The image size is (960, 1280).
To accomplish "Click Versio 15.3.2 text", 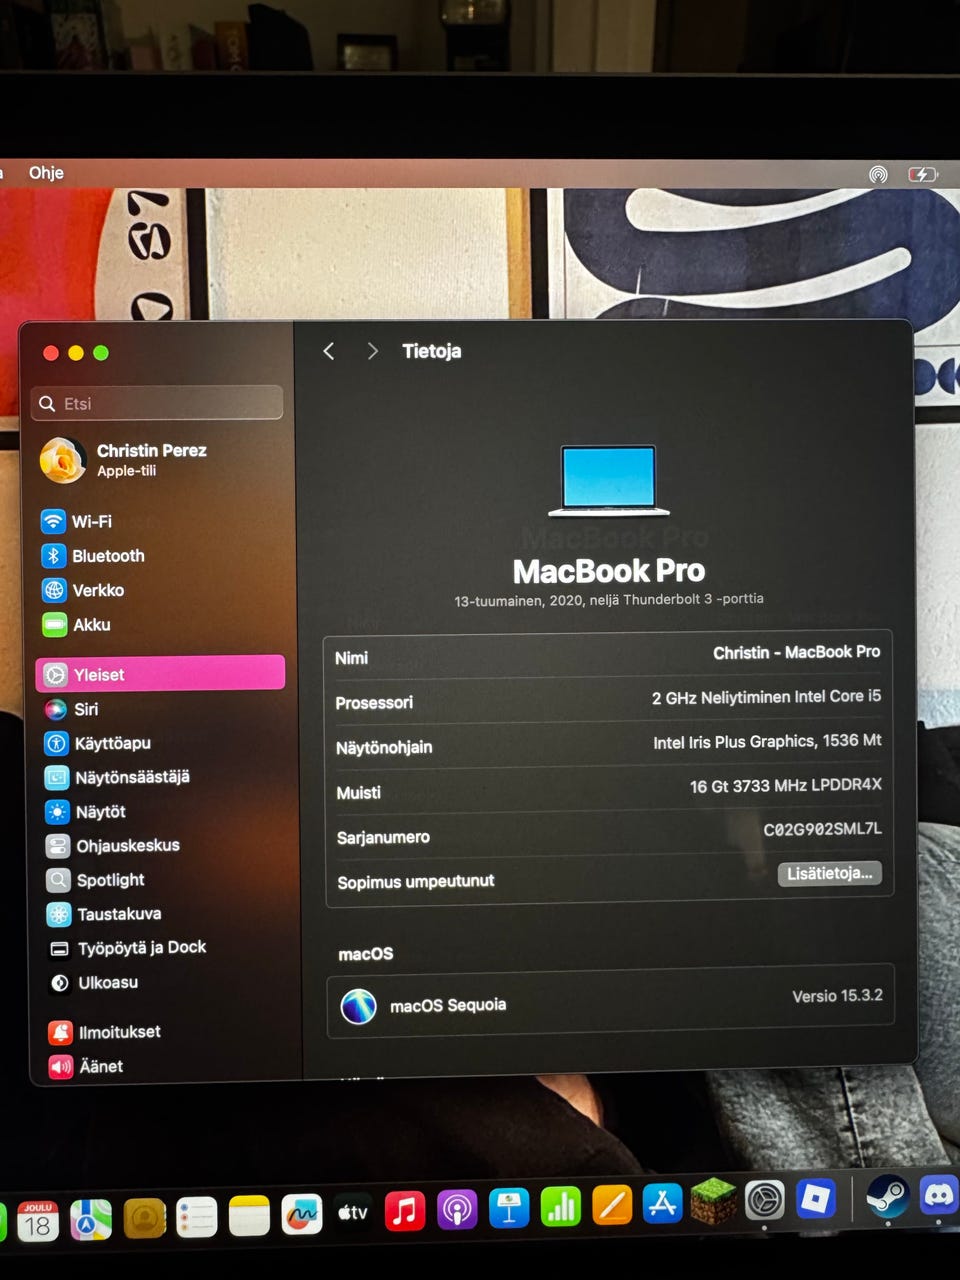I will pyautogui.click(x=837, y=996).
